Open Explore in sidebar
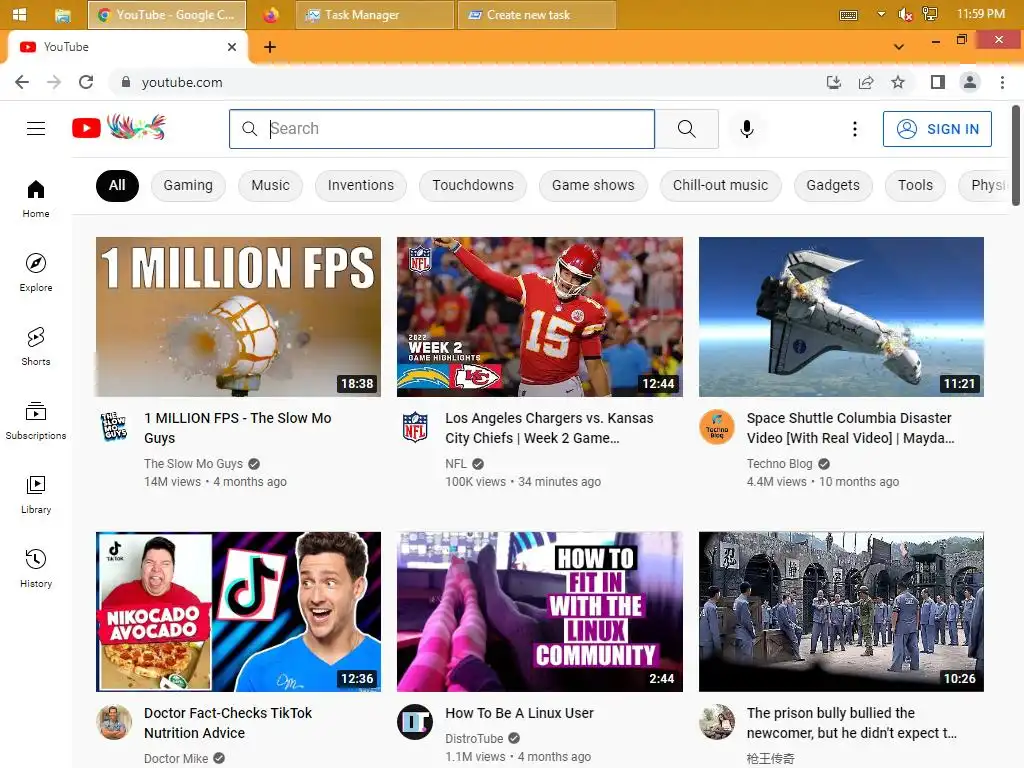 coord(36,272)
